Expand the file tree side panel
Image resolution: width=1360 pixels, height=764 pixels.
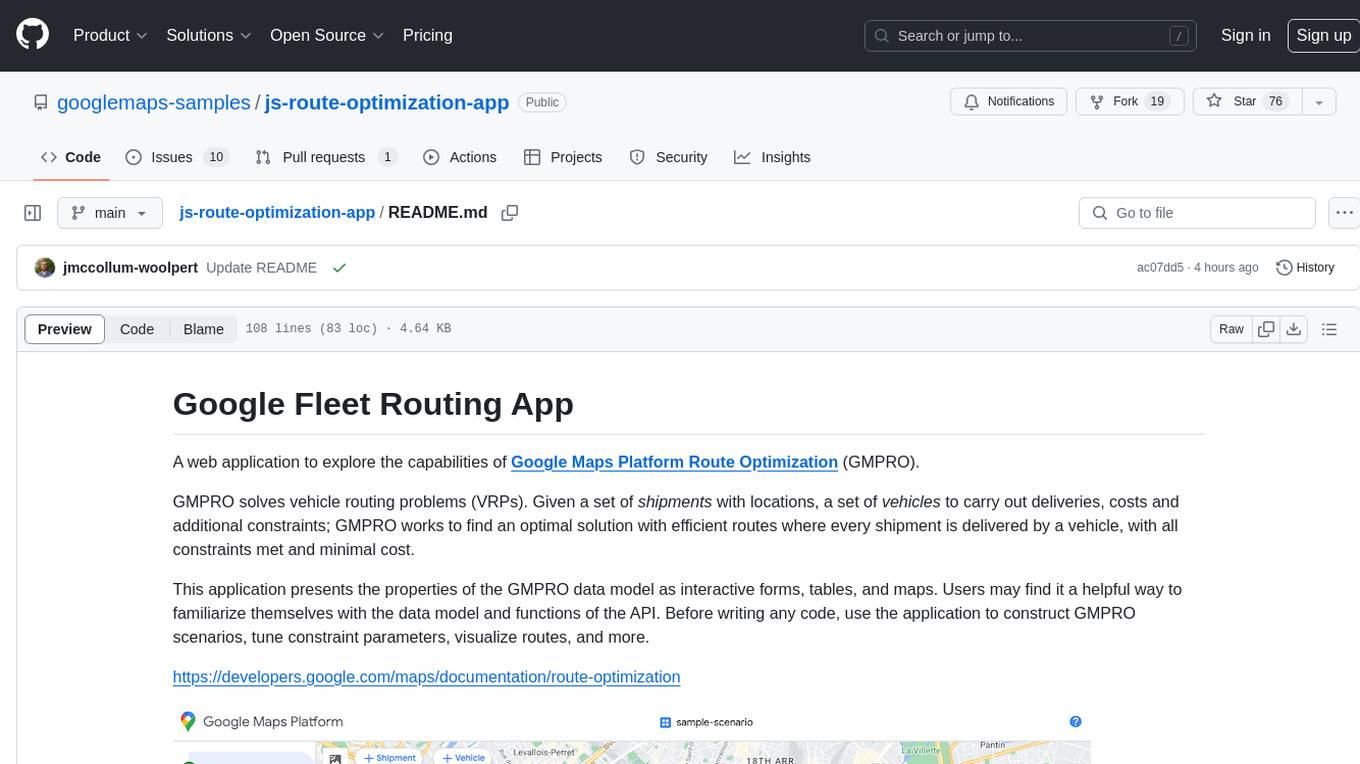pos(33,213)
